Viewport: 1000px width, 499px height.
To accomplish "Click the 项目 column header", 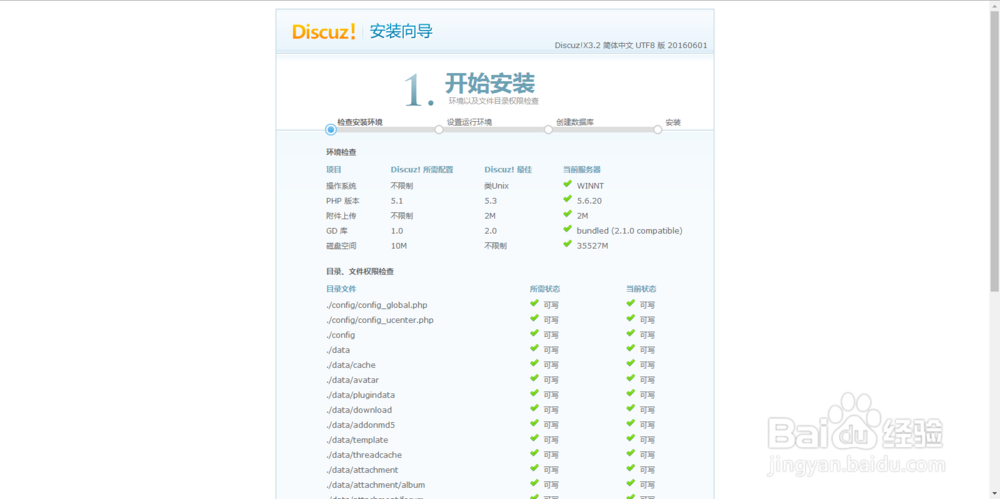I will coord(334,169).
